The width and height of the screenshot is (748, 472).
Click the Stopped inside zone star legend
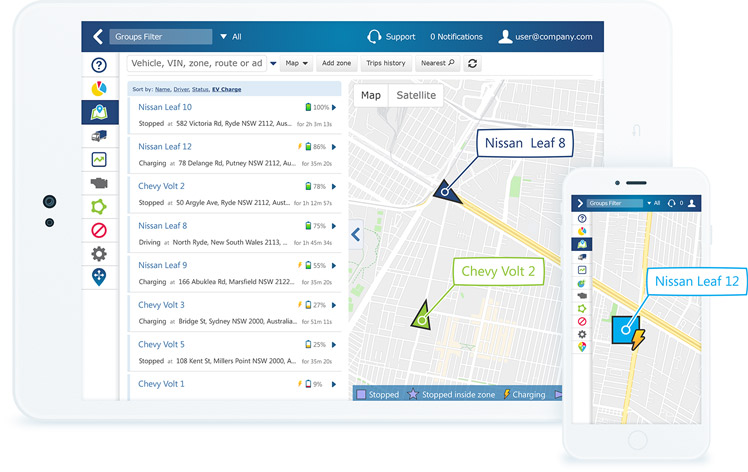[413, 394]
